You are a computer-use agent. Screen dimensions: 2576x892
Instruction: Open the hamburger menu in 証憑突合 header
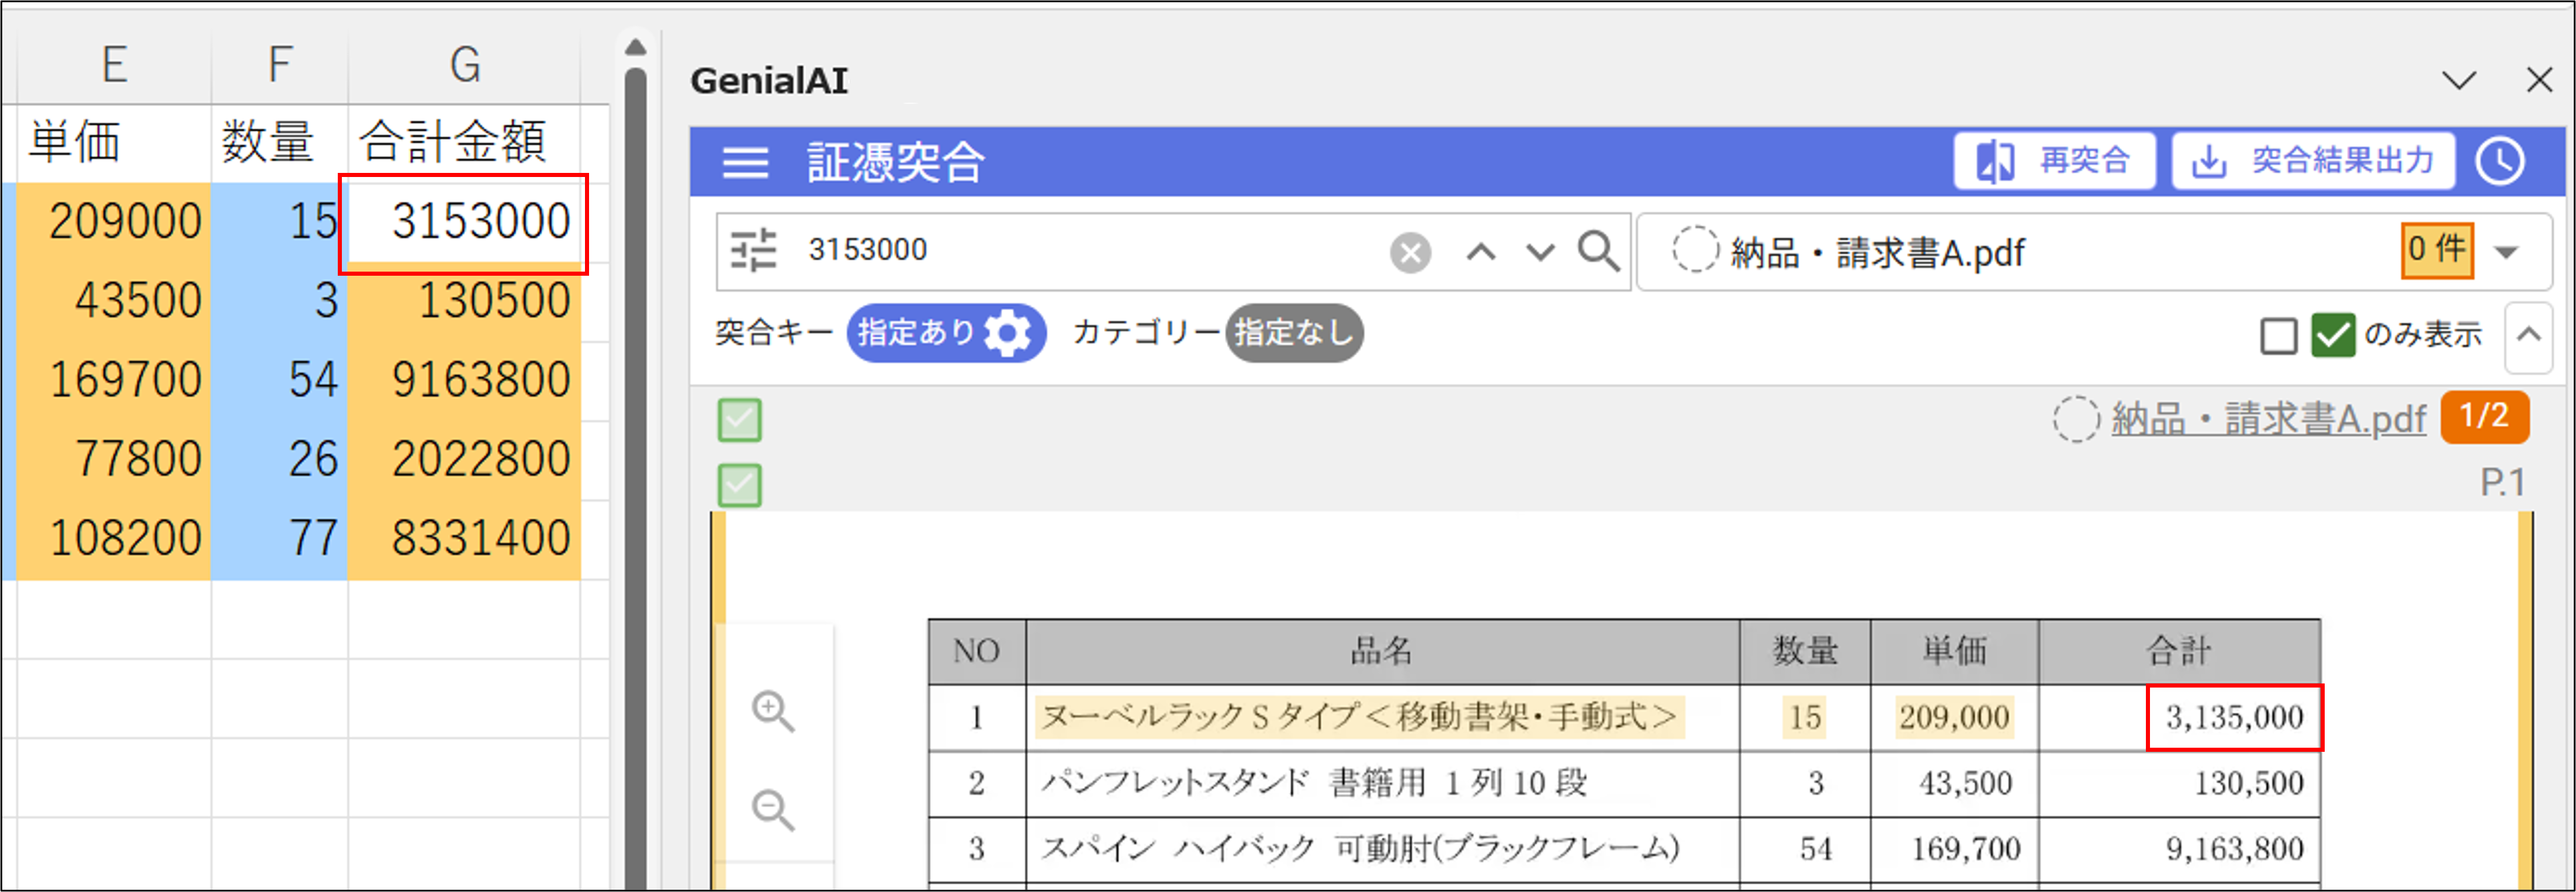coord(745,162)
